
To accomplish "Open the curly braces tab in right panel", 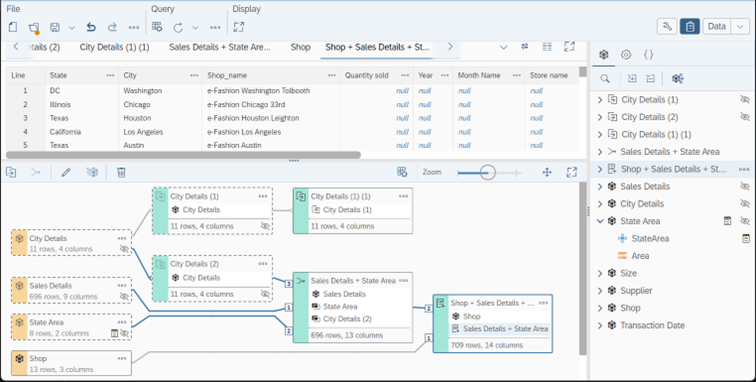I will [648, 55].
